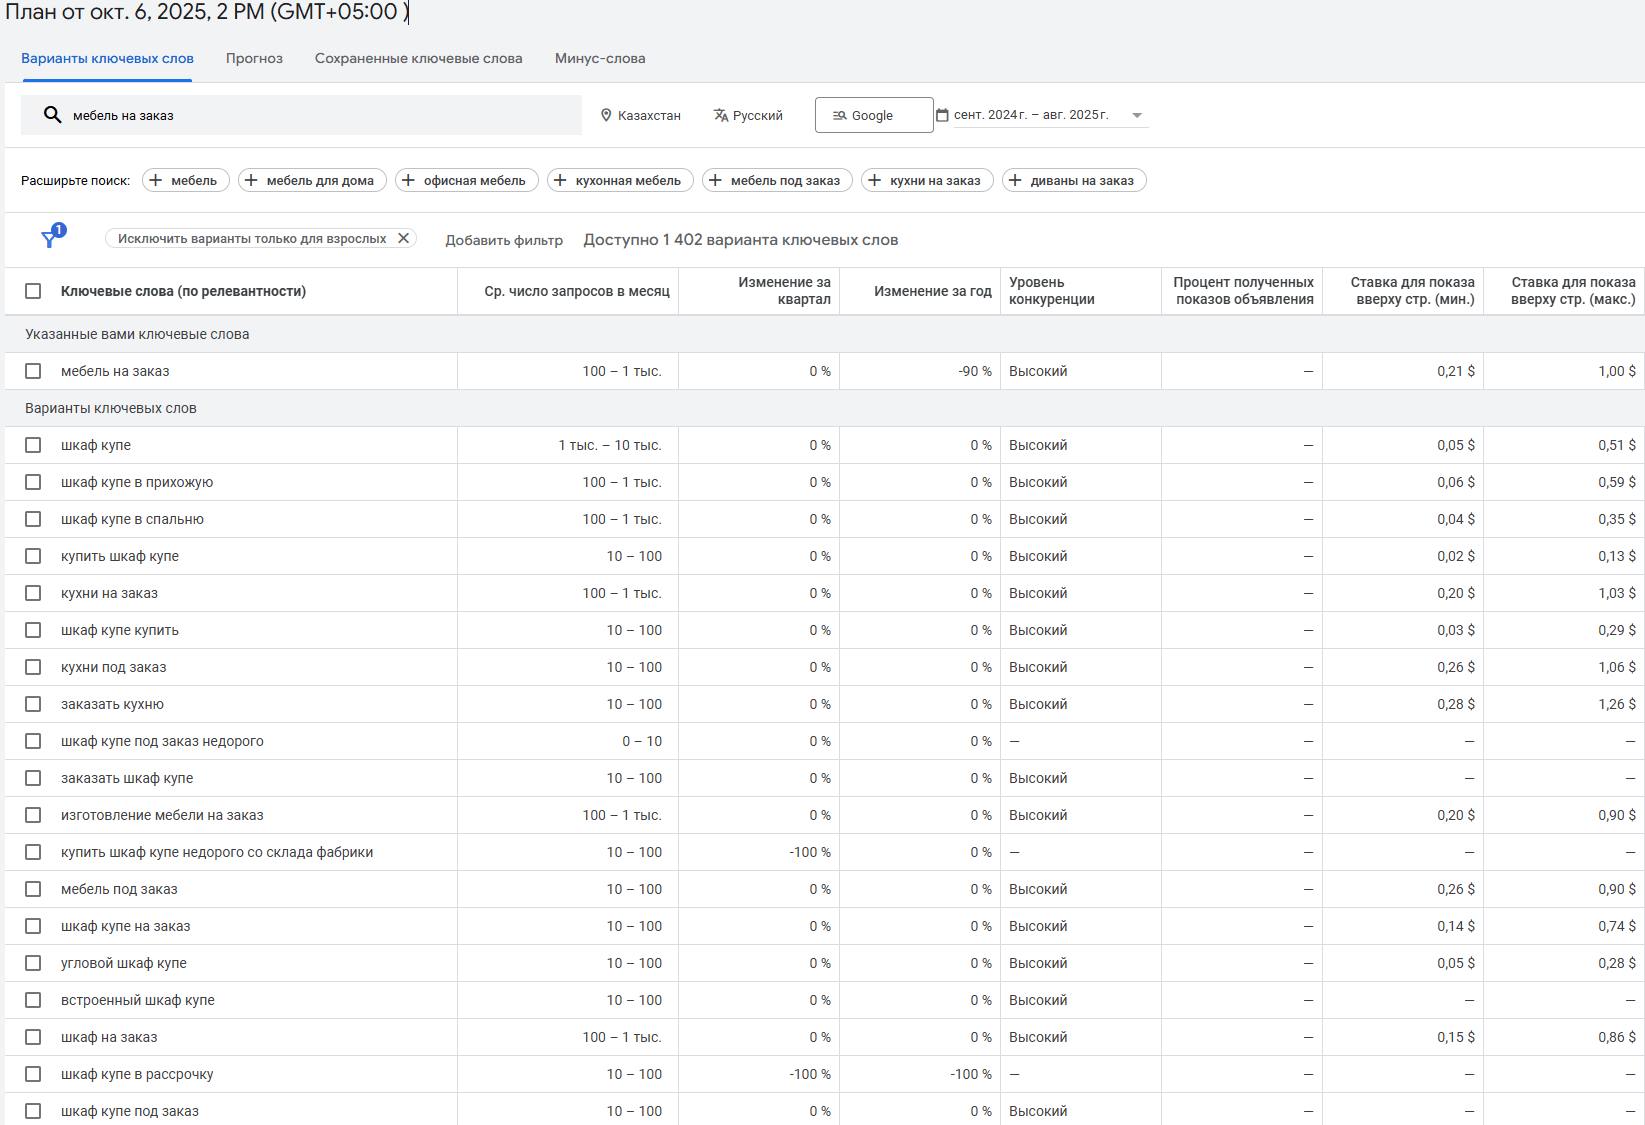1645x1125 pixels.
Task: Click the Казахстан location pin icon
Action: click(606, 115)
